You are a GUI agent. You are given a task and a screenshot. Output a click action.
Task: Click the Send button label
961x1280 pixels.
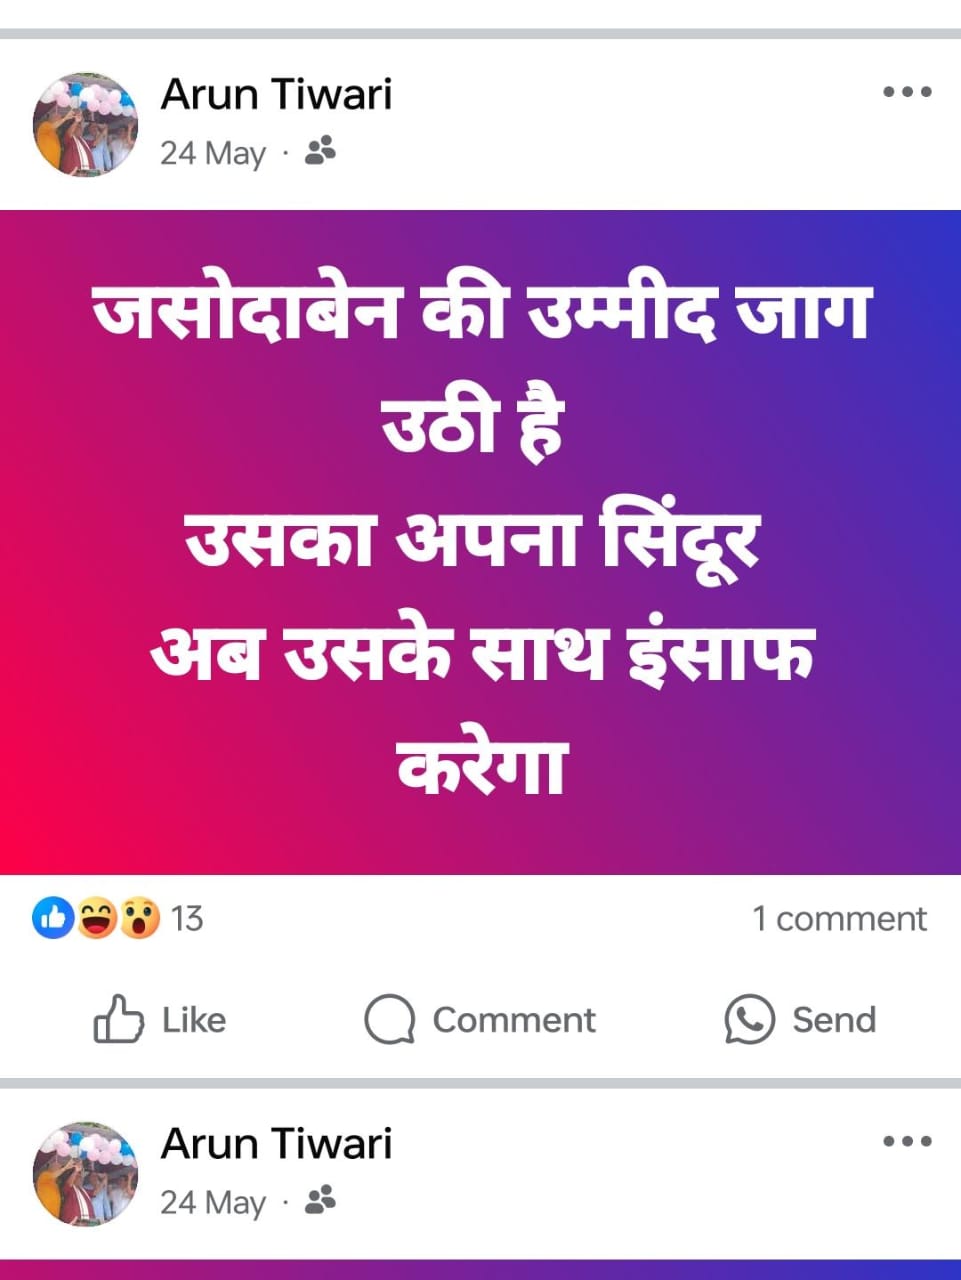(834, 1020)
